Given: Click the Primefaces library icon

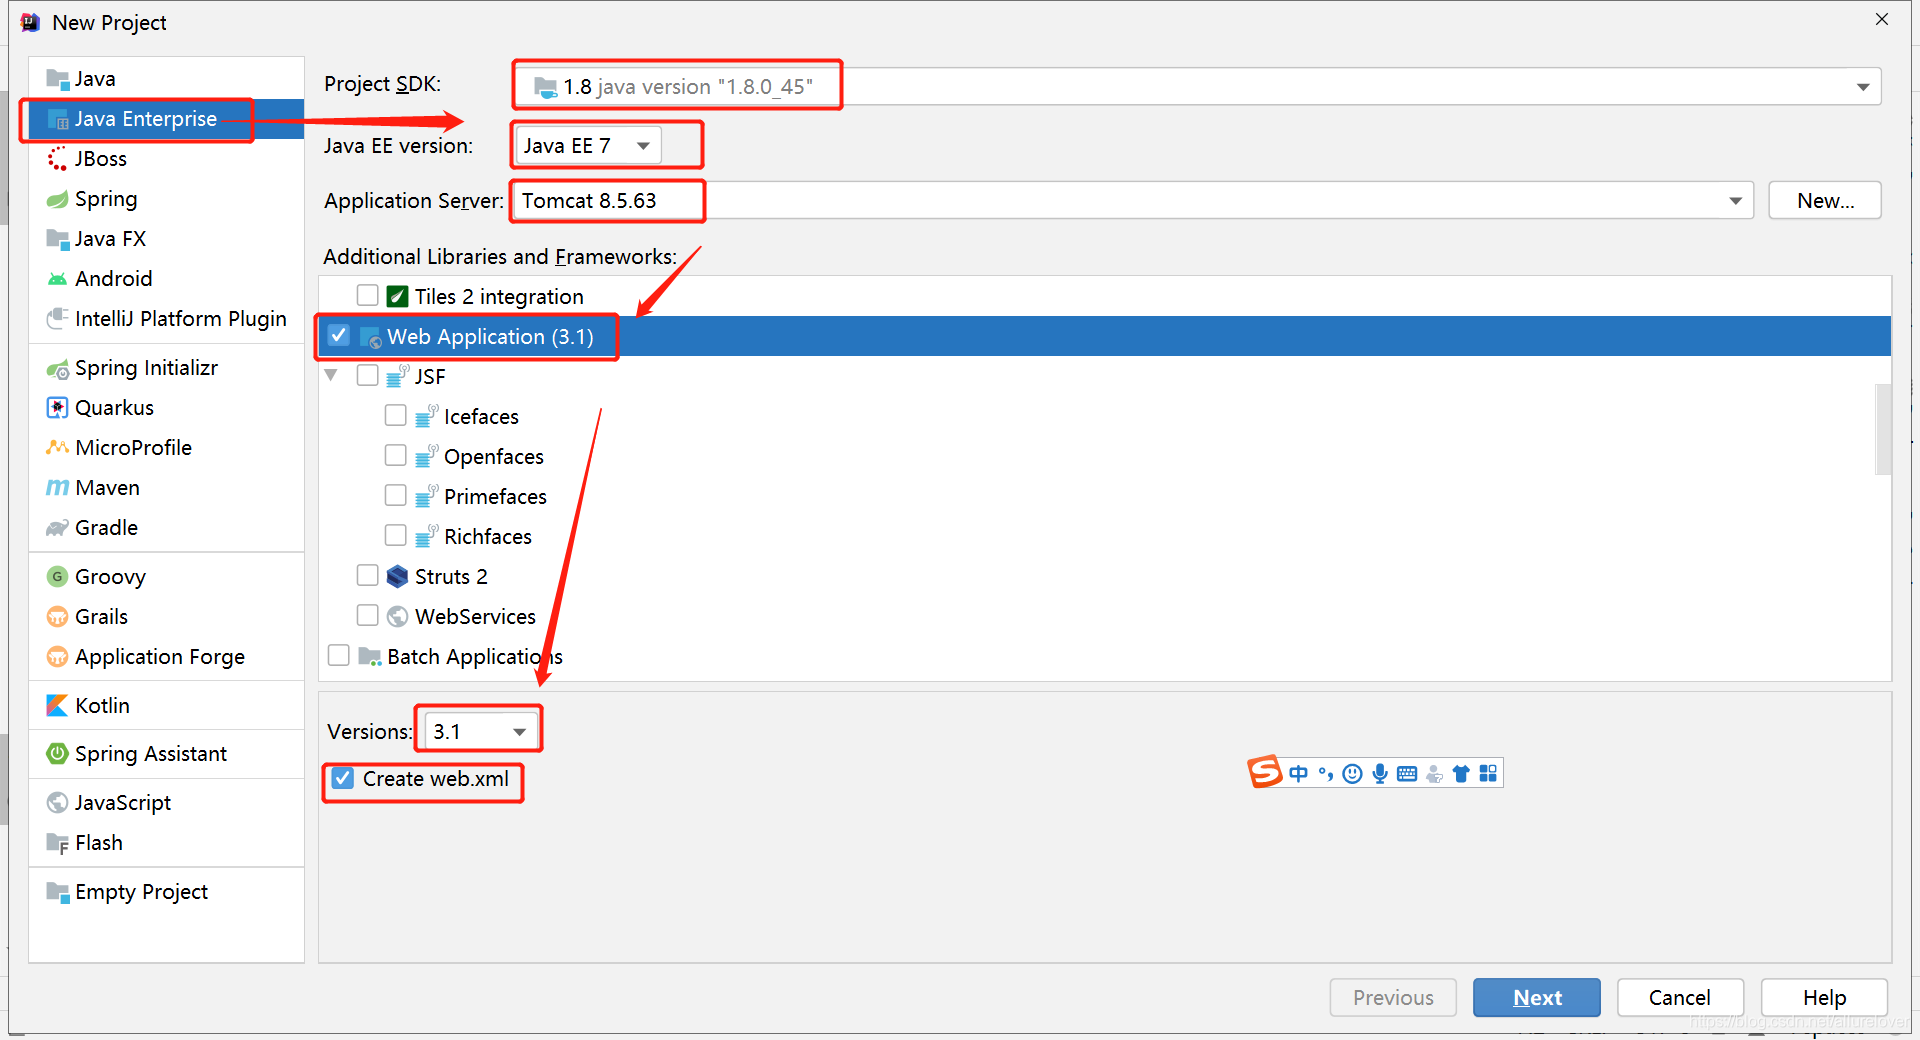Looking at the screenshot, I should point(426,496).
